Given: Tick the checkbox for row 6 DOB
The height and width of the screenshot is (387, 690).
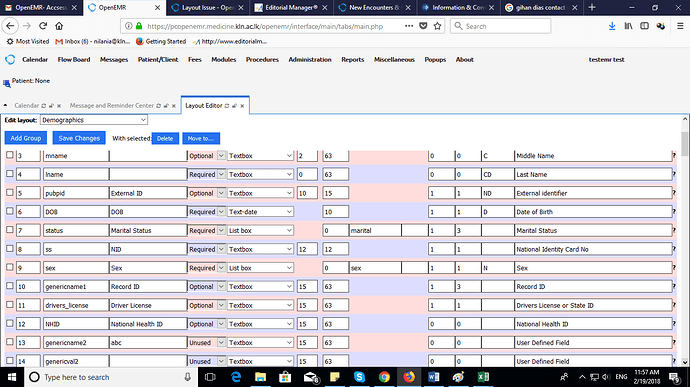Looking at the screenshot, I should pyautogui.click(x=10, y=211).
